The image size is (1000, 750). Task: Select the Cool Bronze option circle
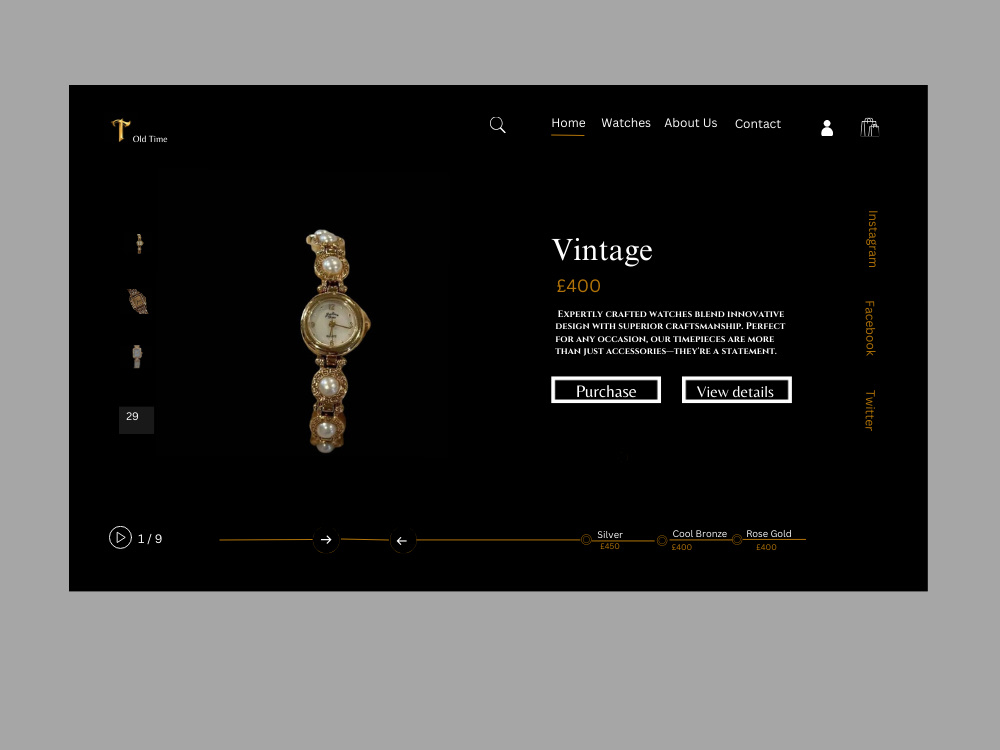pos(662,540)
